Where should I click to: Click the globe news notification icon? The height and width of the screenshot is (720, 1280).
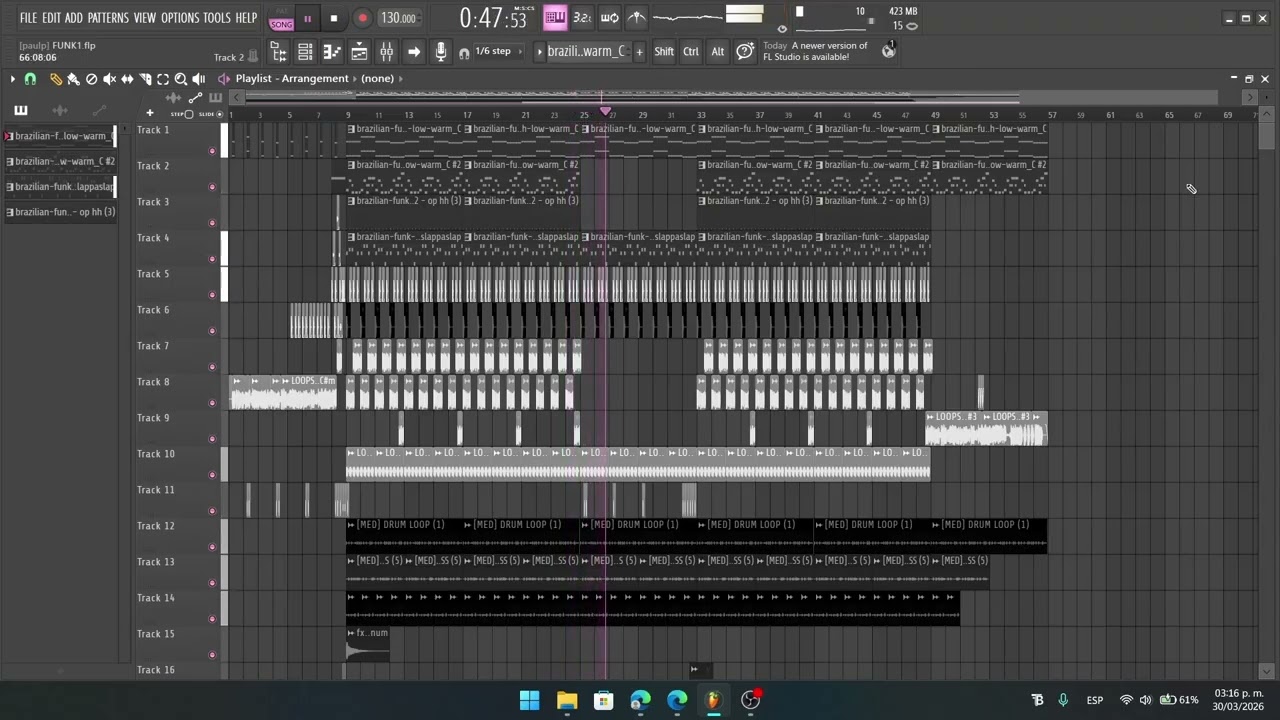pyautogui.click(x=888, y=51)
